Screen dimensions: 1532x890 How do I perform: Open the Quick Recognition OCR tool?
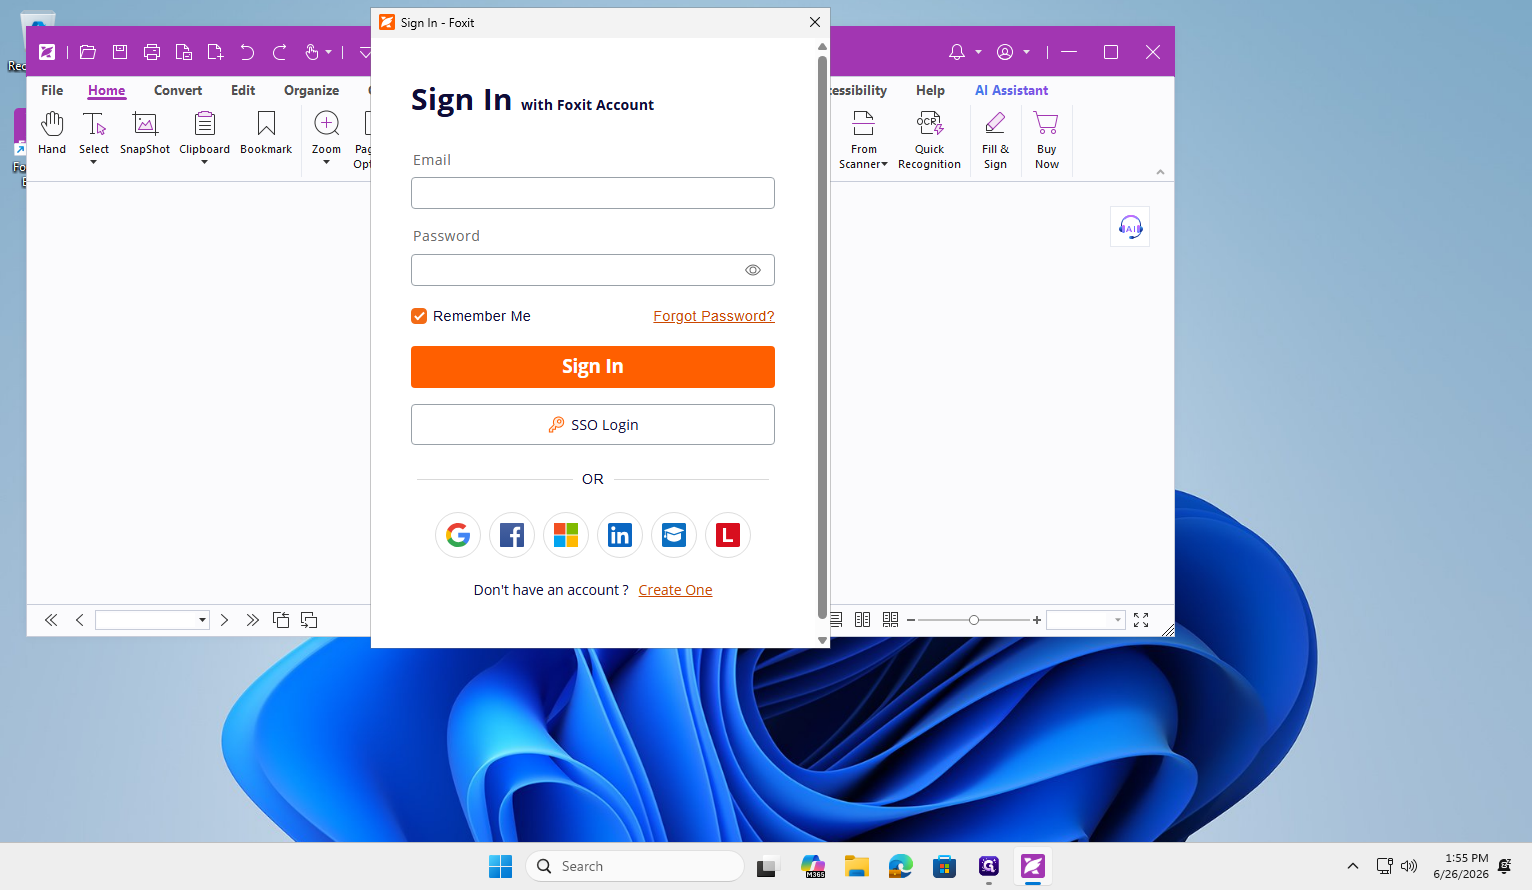click(930, 140)
